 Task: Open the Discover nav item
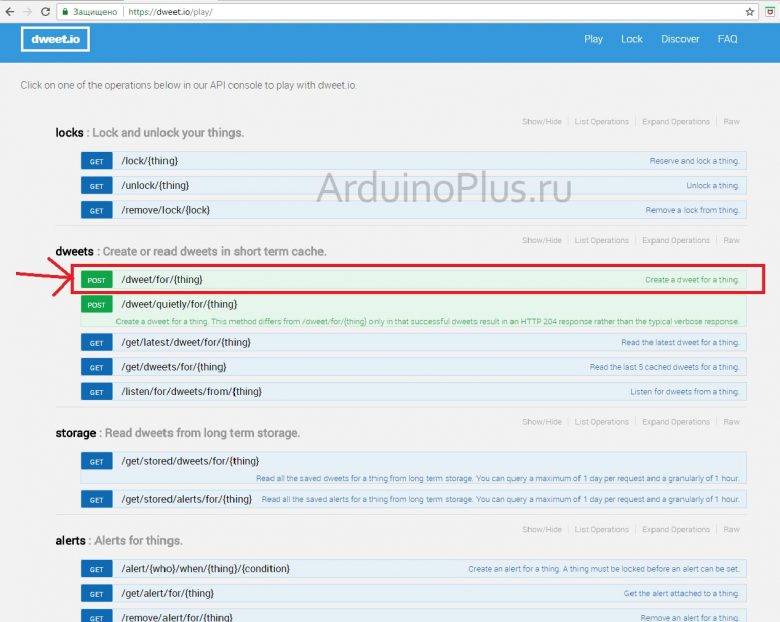point(680,39)
